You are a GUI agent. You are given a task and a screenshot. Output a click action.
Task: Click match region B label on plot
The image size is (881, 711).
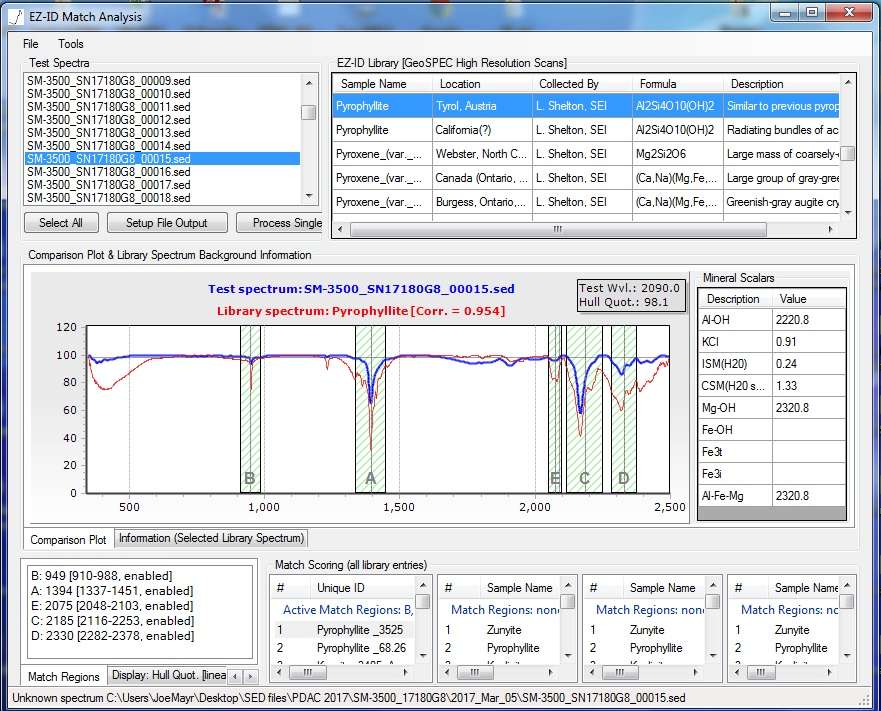[x=250, y=478]
